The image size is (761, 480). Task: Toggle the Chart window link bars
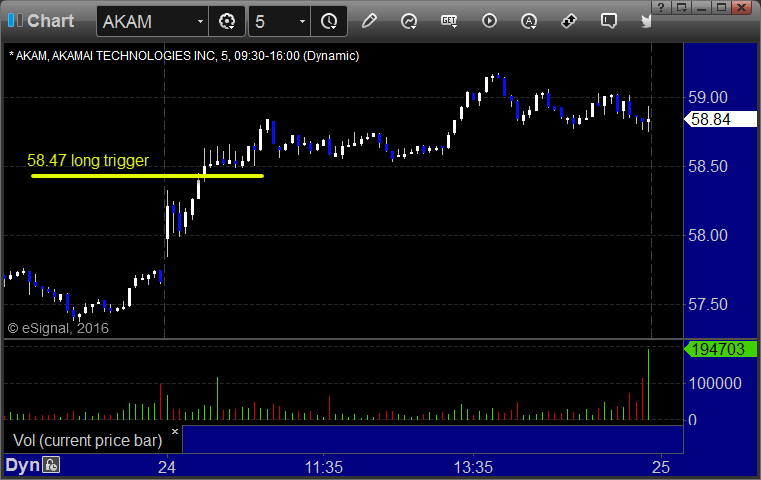pos(15,20)
